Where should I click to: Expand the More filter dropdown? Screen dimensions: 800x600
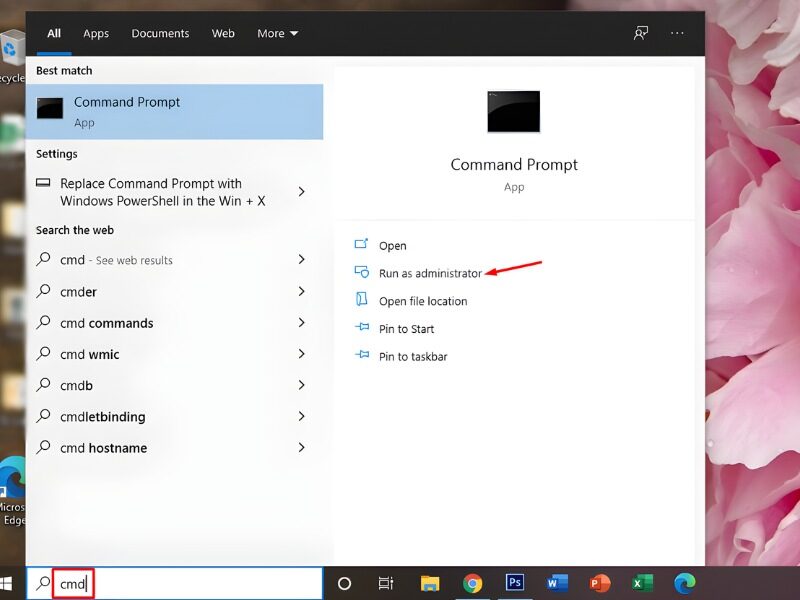click(x=277, y=33)
